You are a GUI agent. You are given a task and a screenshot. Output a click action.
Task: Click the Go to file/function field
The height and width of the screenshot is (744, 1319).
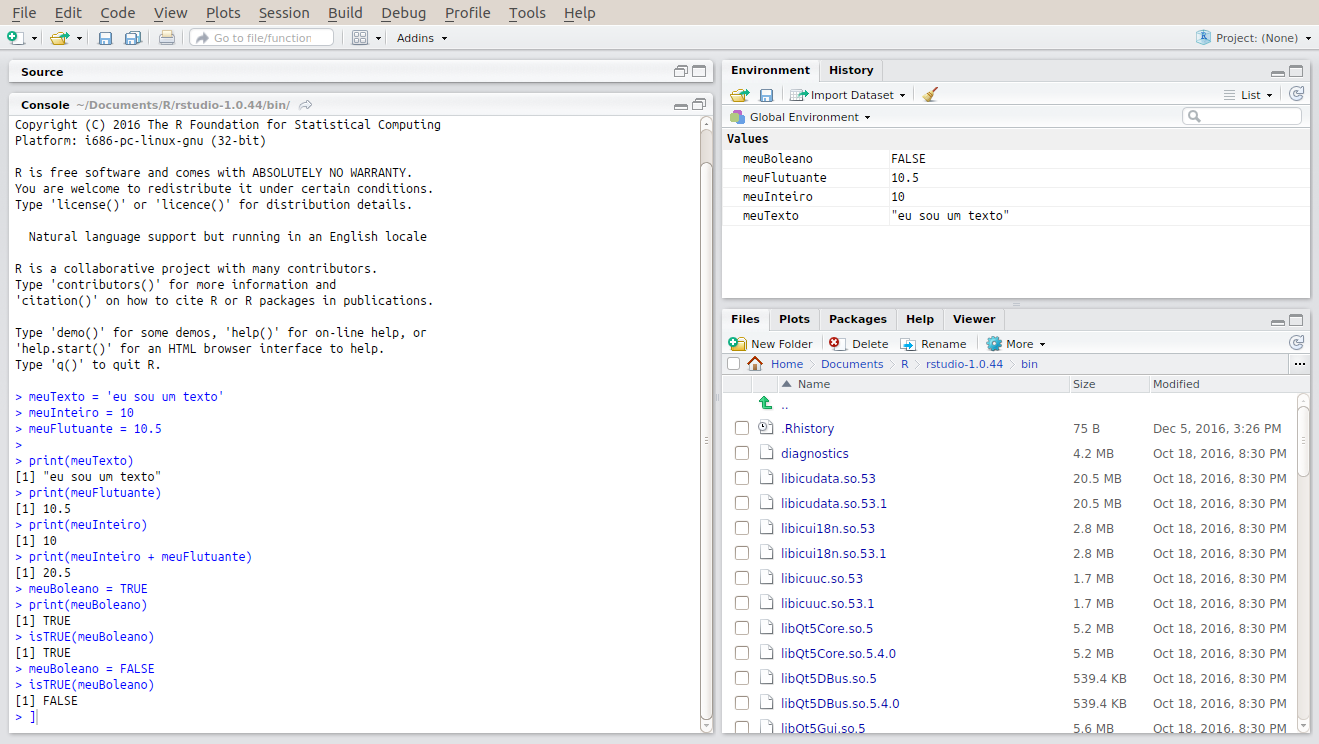click(x=262, y=38)
